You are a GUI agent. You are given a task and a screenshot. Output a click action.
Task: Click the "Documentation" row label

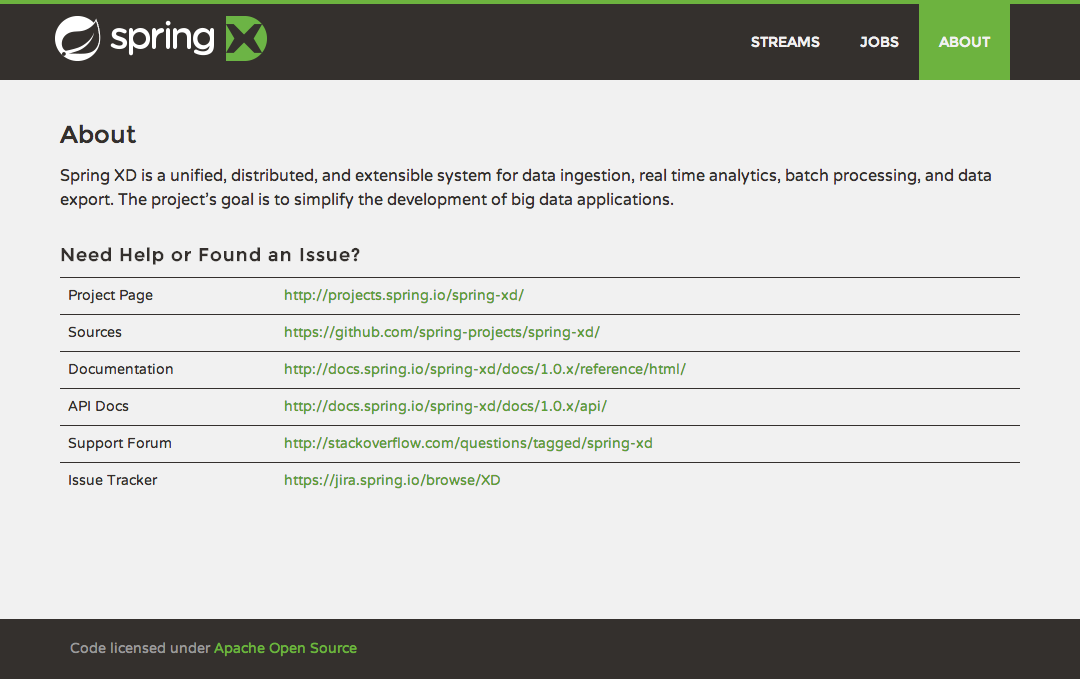click(x=121, y=370)
